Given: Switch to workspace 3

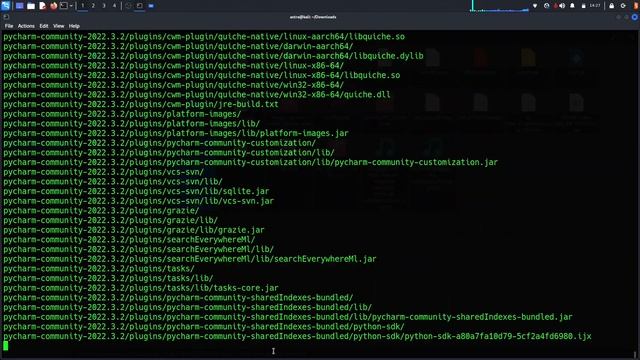Looking at the screenshot, I should coord(104,6).
